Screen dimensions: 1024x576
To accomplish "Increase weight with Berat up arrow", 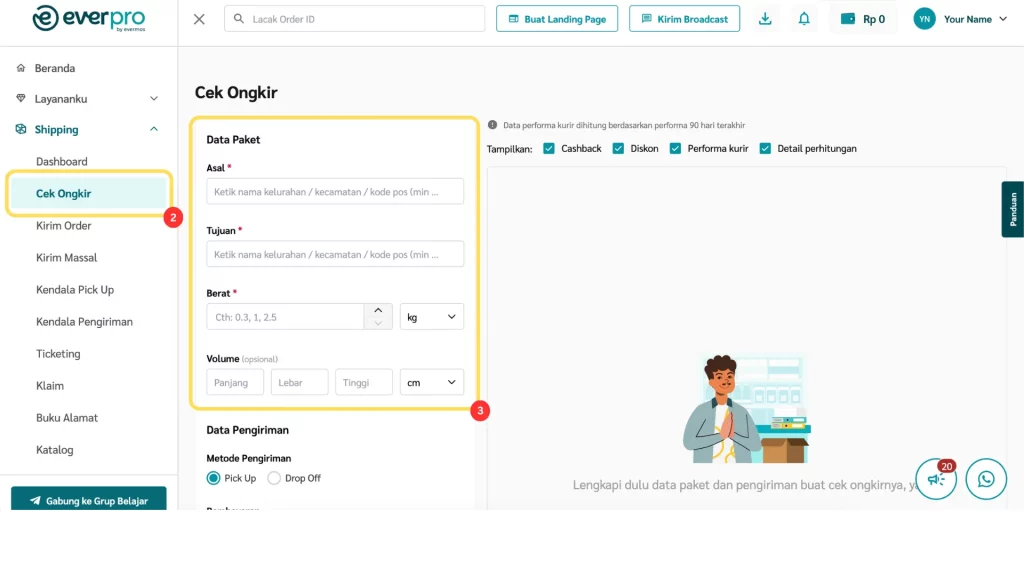I will click(x=378, y=311).
